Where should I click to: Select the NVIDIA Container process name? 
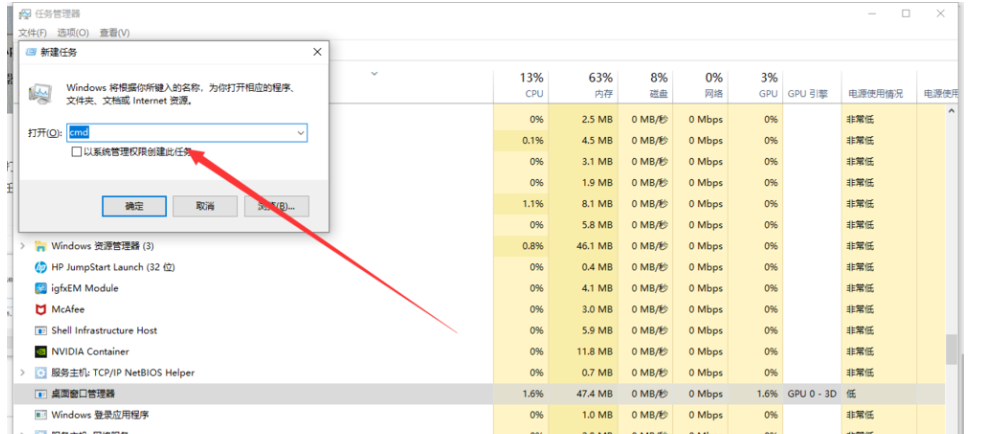pos(90,351)
